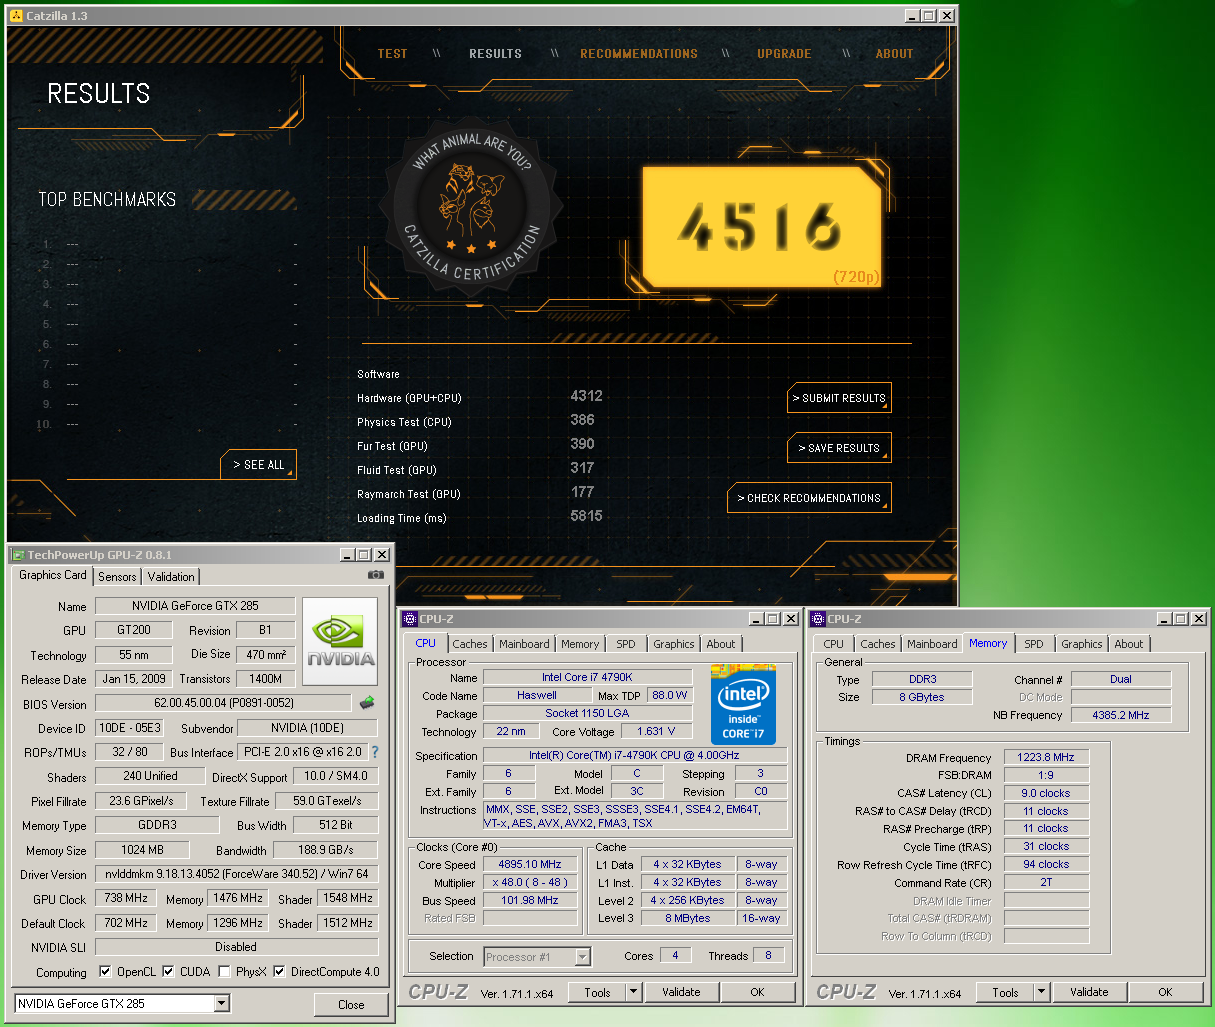Open the Tools arrow in the left CPU-Z window
The image size is (1215, 1027).
point(633,992)
